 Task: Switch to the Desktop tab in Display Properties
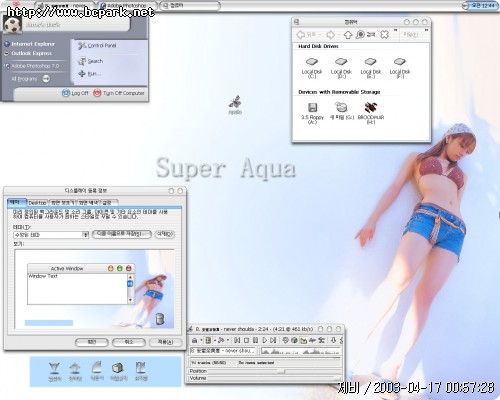37,203
